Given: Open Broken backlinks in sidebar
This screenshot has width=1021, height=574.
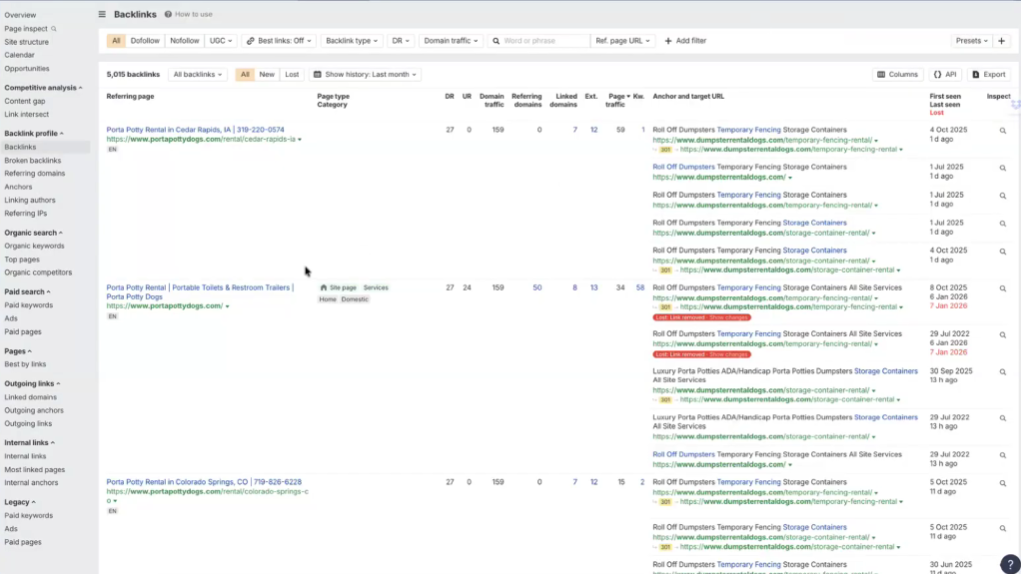Looking at the screenshot, I should pyautogui.click(x=32, y=160).
